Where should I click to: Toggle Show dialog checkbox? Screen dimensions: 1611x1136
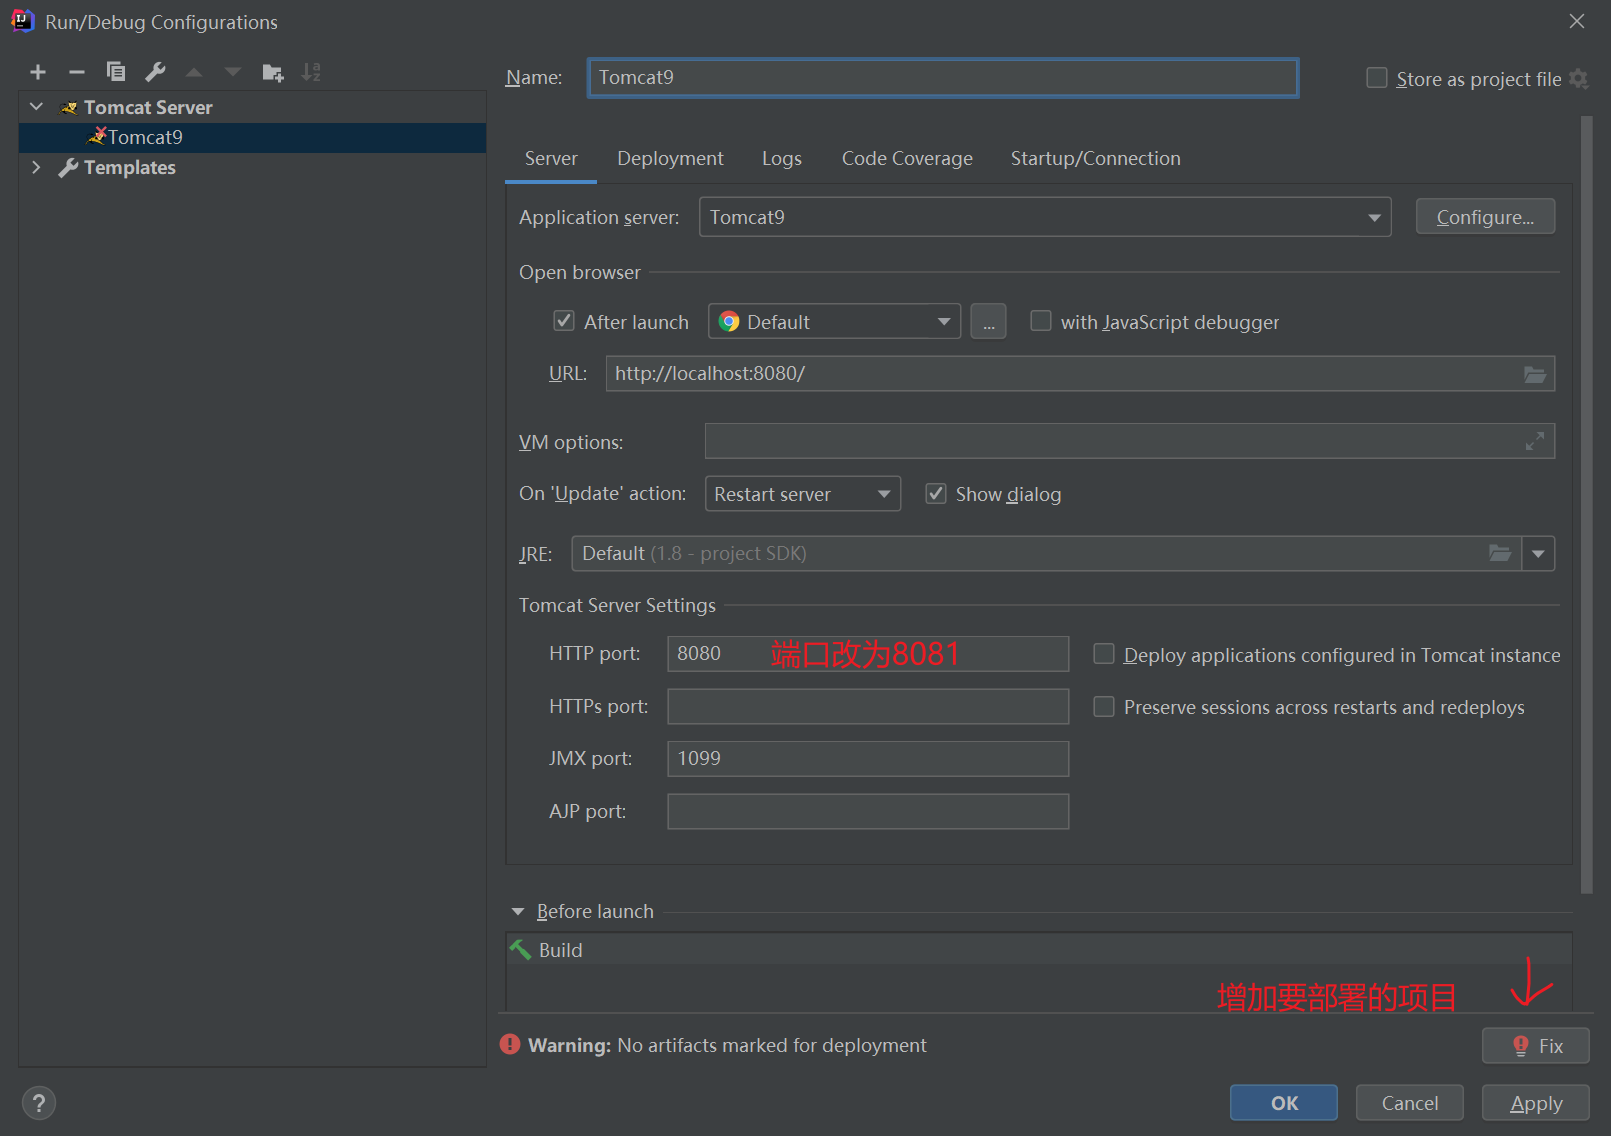point(936,493)
